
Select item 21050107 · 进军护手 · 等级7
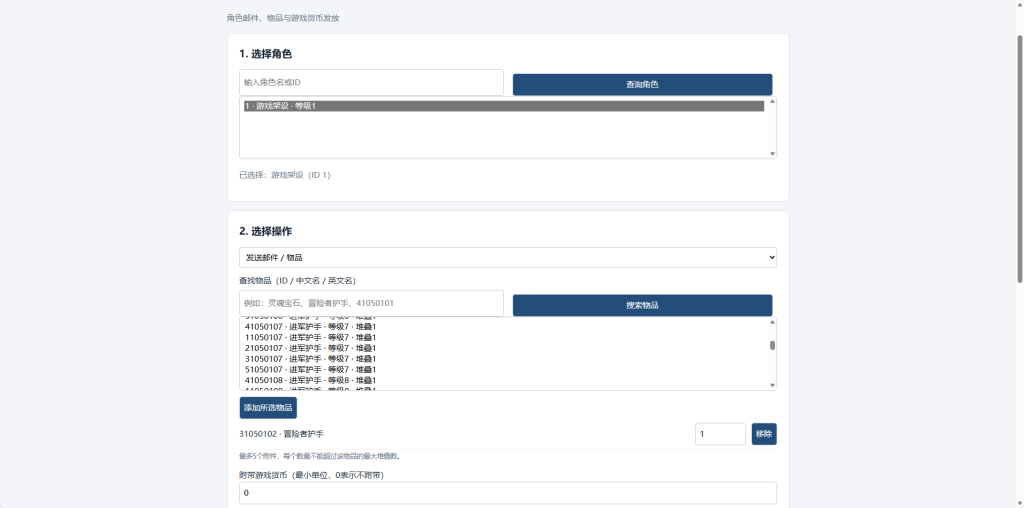coord(504,348)
